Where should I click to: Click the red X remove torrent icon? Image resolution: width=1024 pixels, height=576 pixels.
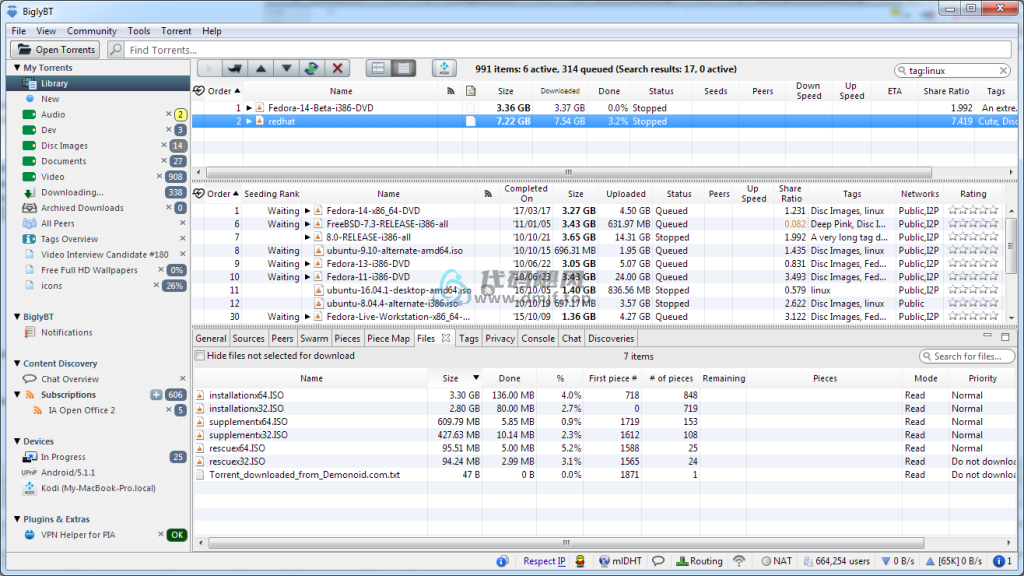[337, 69]
